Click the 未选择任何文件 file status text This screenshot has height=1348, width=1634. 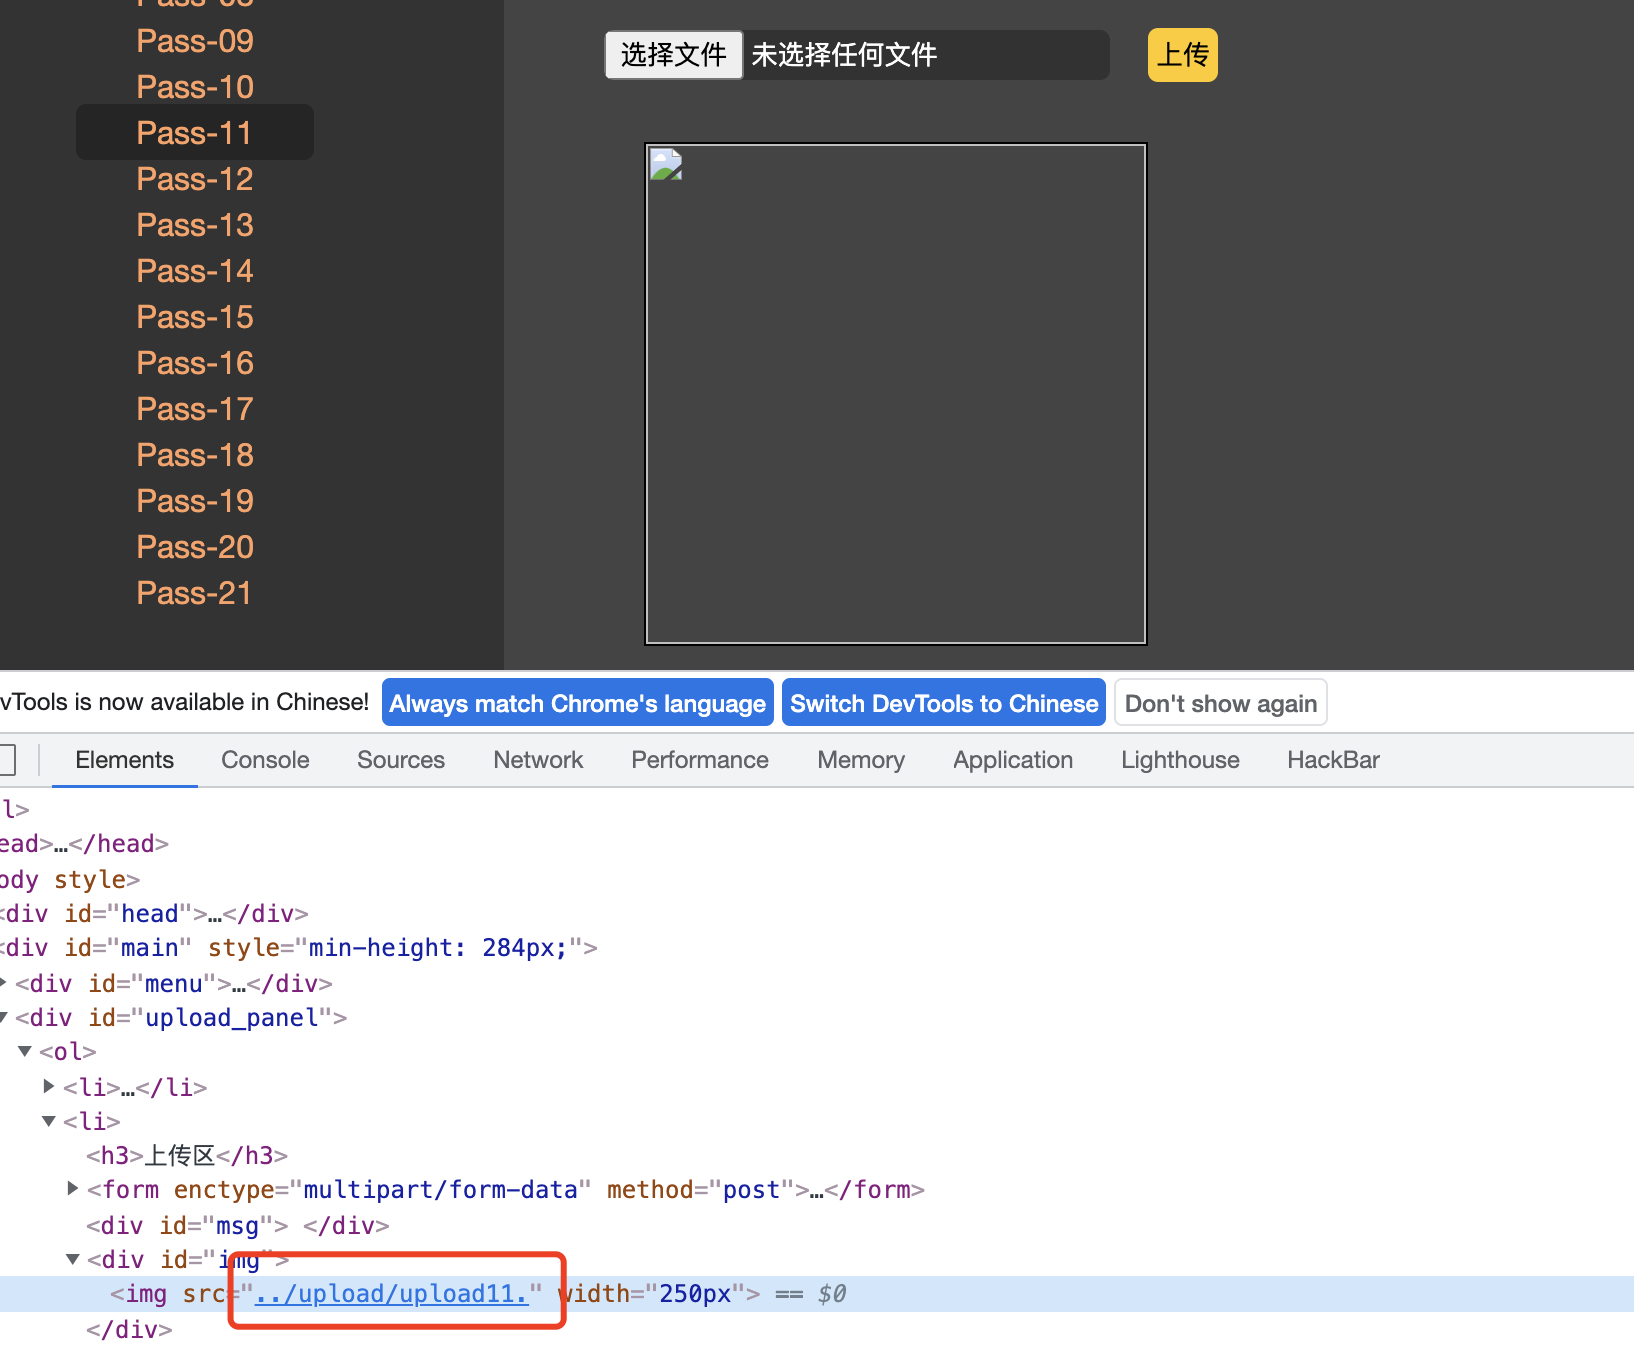(x=844, y=55)
